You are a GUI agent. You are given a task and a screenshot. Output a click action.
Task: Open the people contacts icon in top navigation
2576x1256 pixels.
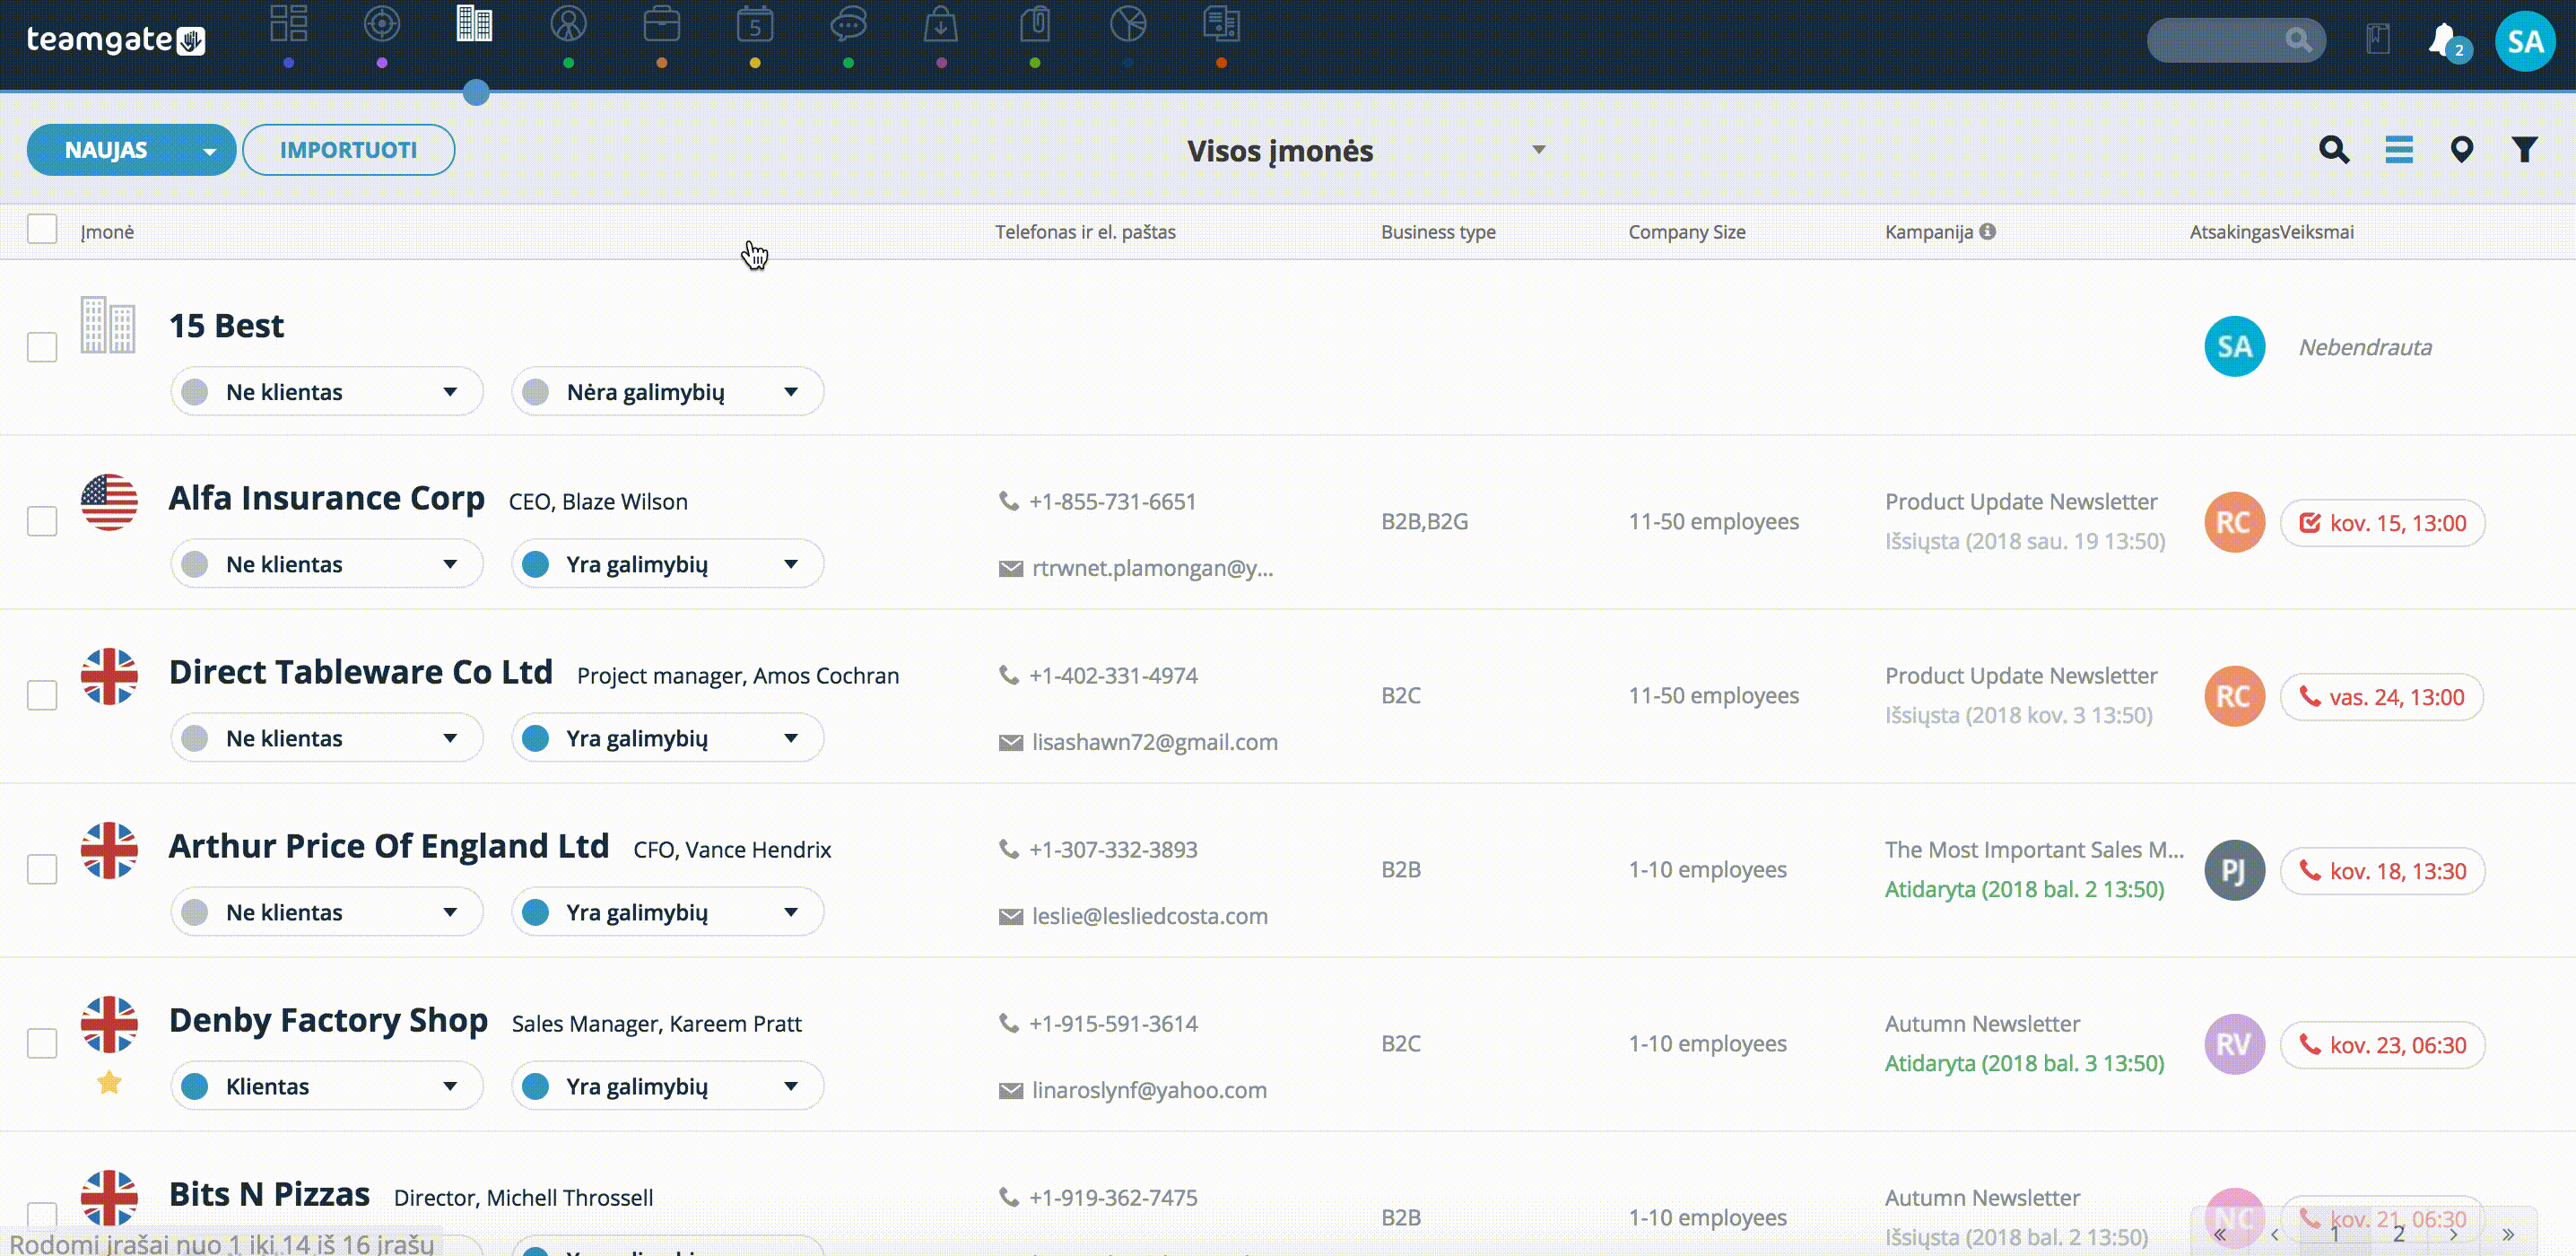(568, 24)
